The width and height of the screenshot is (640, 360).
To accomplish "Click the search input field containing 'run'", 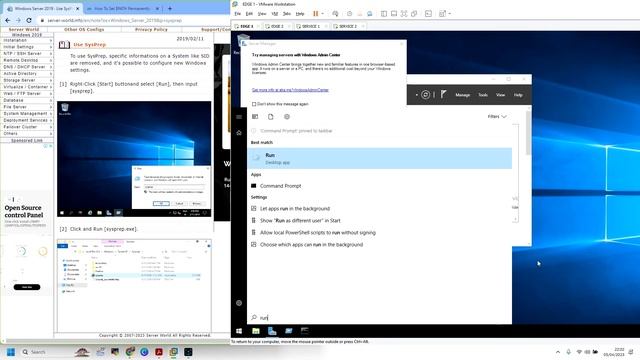I will pos(380,318).
